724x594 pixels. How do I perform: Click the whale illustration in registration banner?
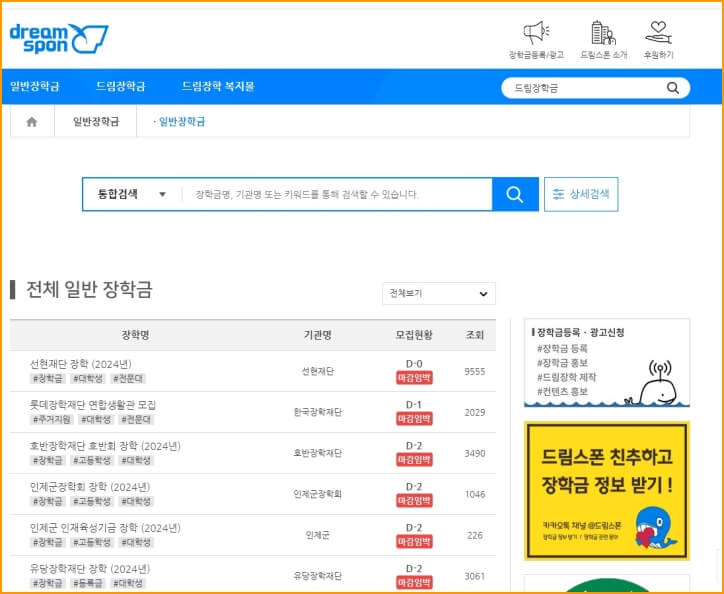coord(654,383)
